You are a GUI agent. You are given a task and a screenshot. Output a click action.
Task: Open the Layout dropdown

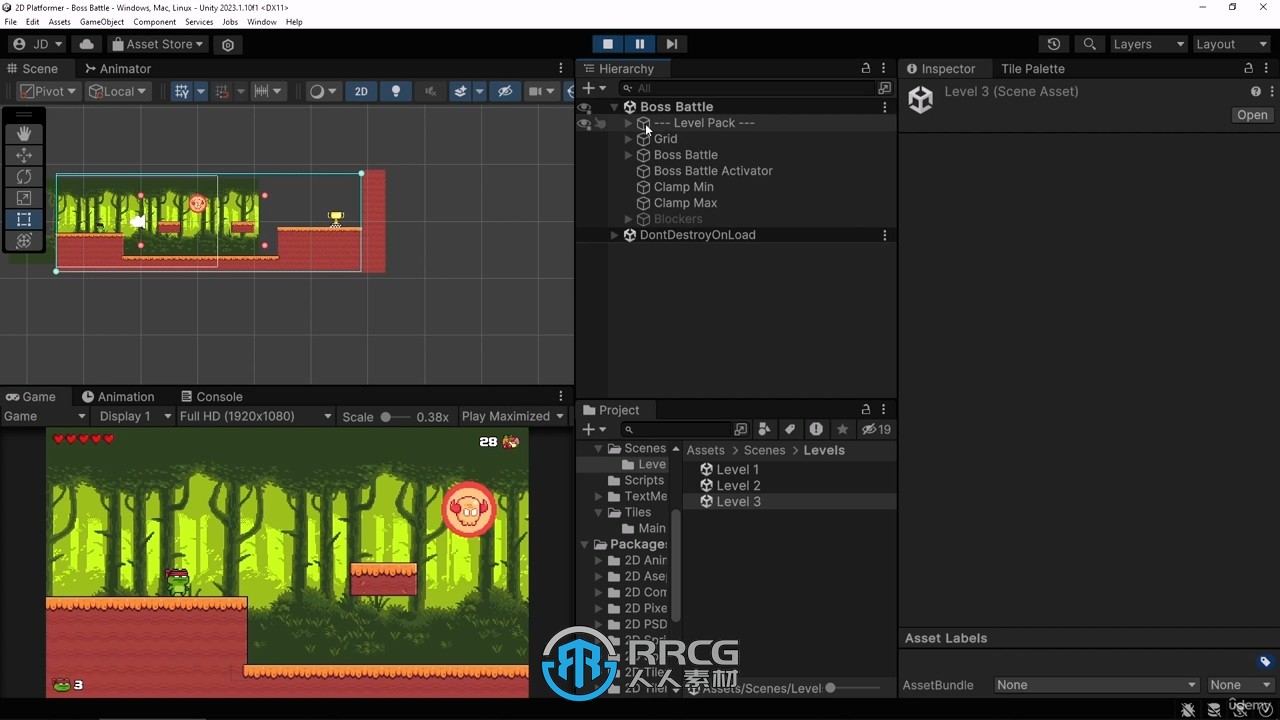[1231, 44]
